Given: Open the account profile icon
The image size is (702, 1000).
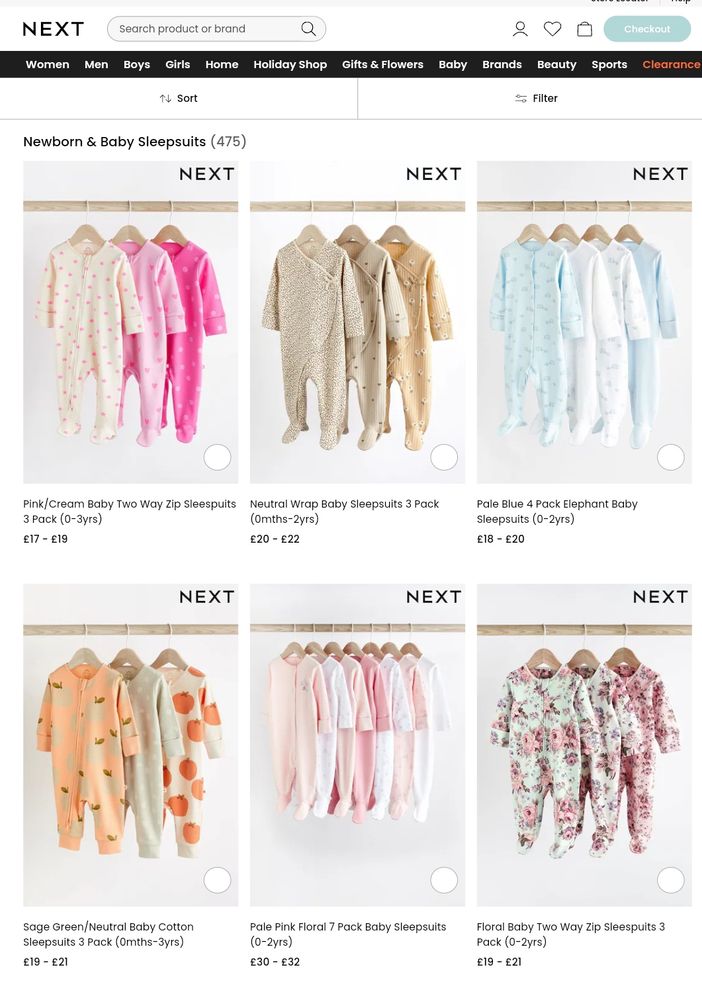Looking at the screenshot, I should (520, 29).
